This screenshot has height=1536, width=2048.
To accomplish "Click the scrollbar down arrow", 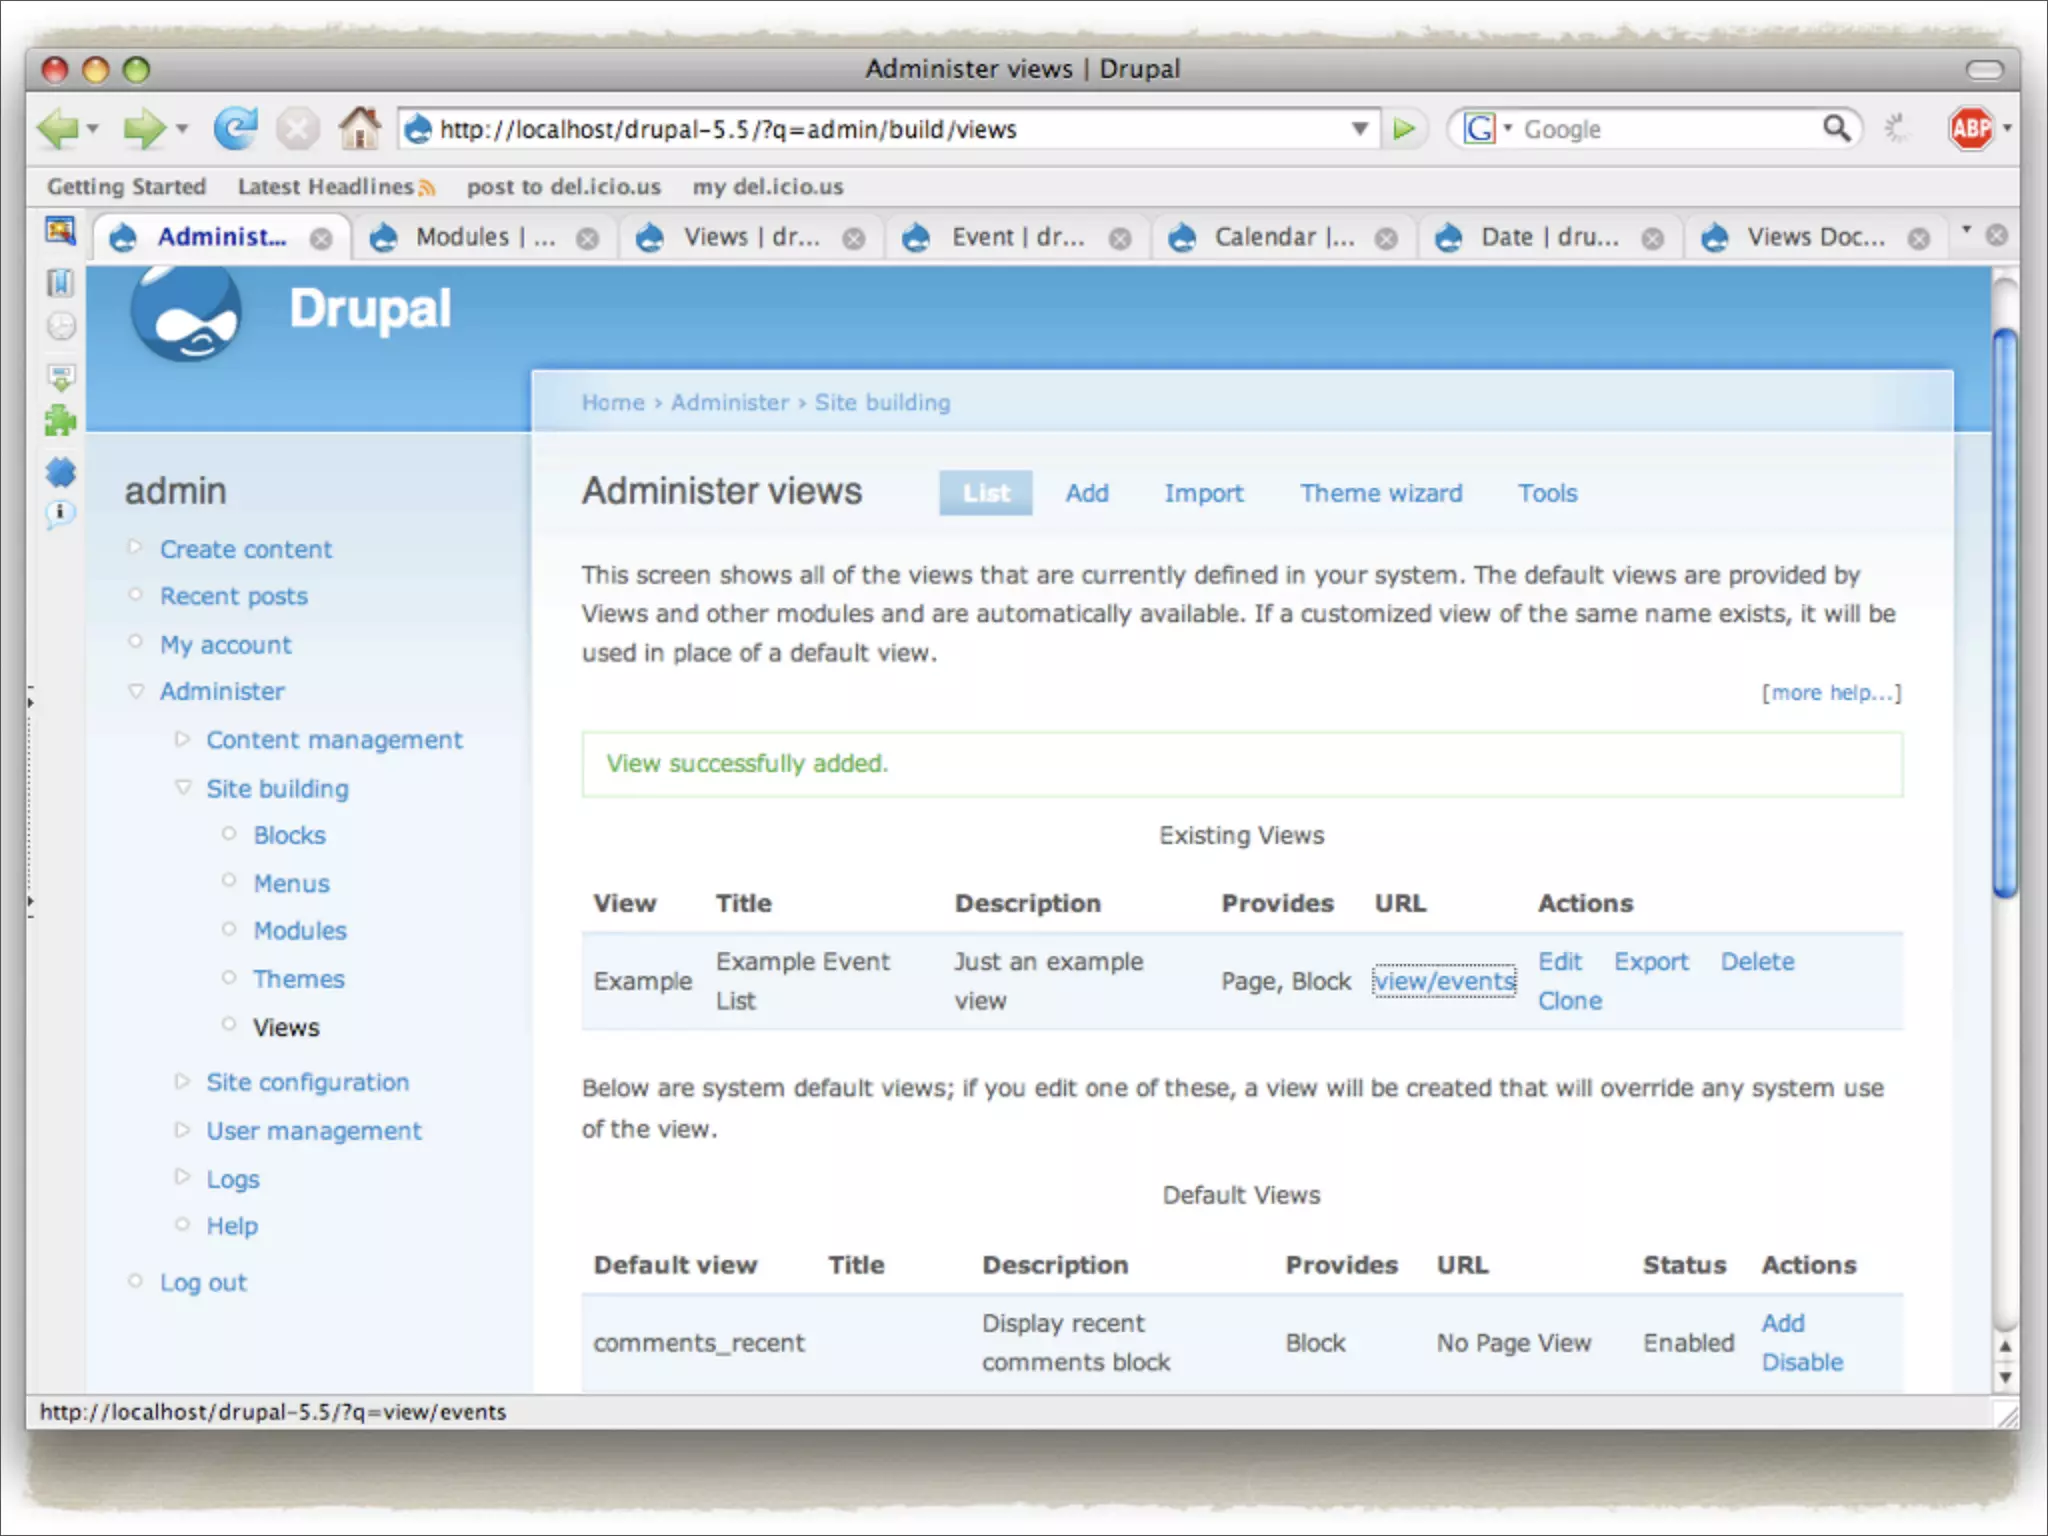I will click(x=2004, y=1377).
